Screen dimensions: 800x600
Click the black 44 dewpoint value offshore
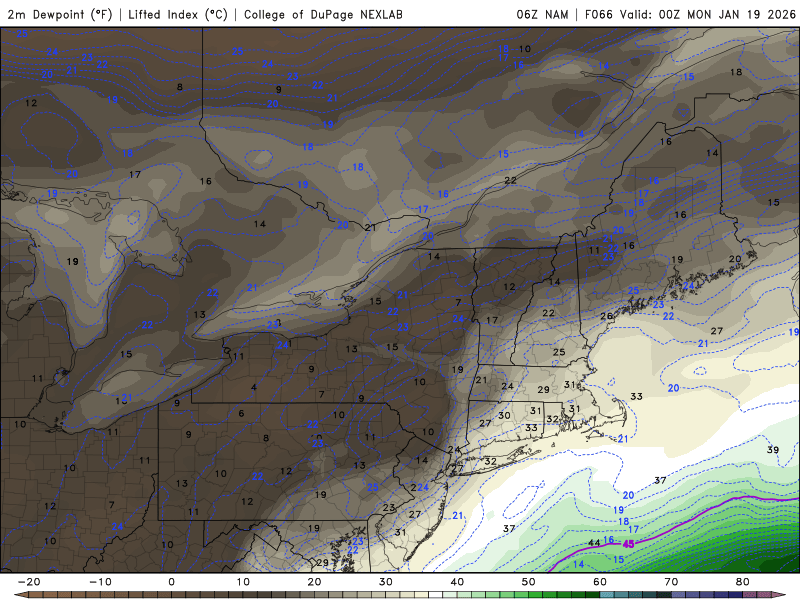[x=594, y=542]
